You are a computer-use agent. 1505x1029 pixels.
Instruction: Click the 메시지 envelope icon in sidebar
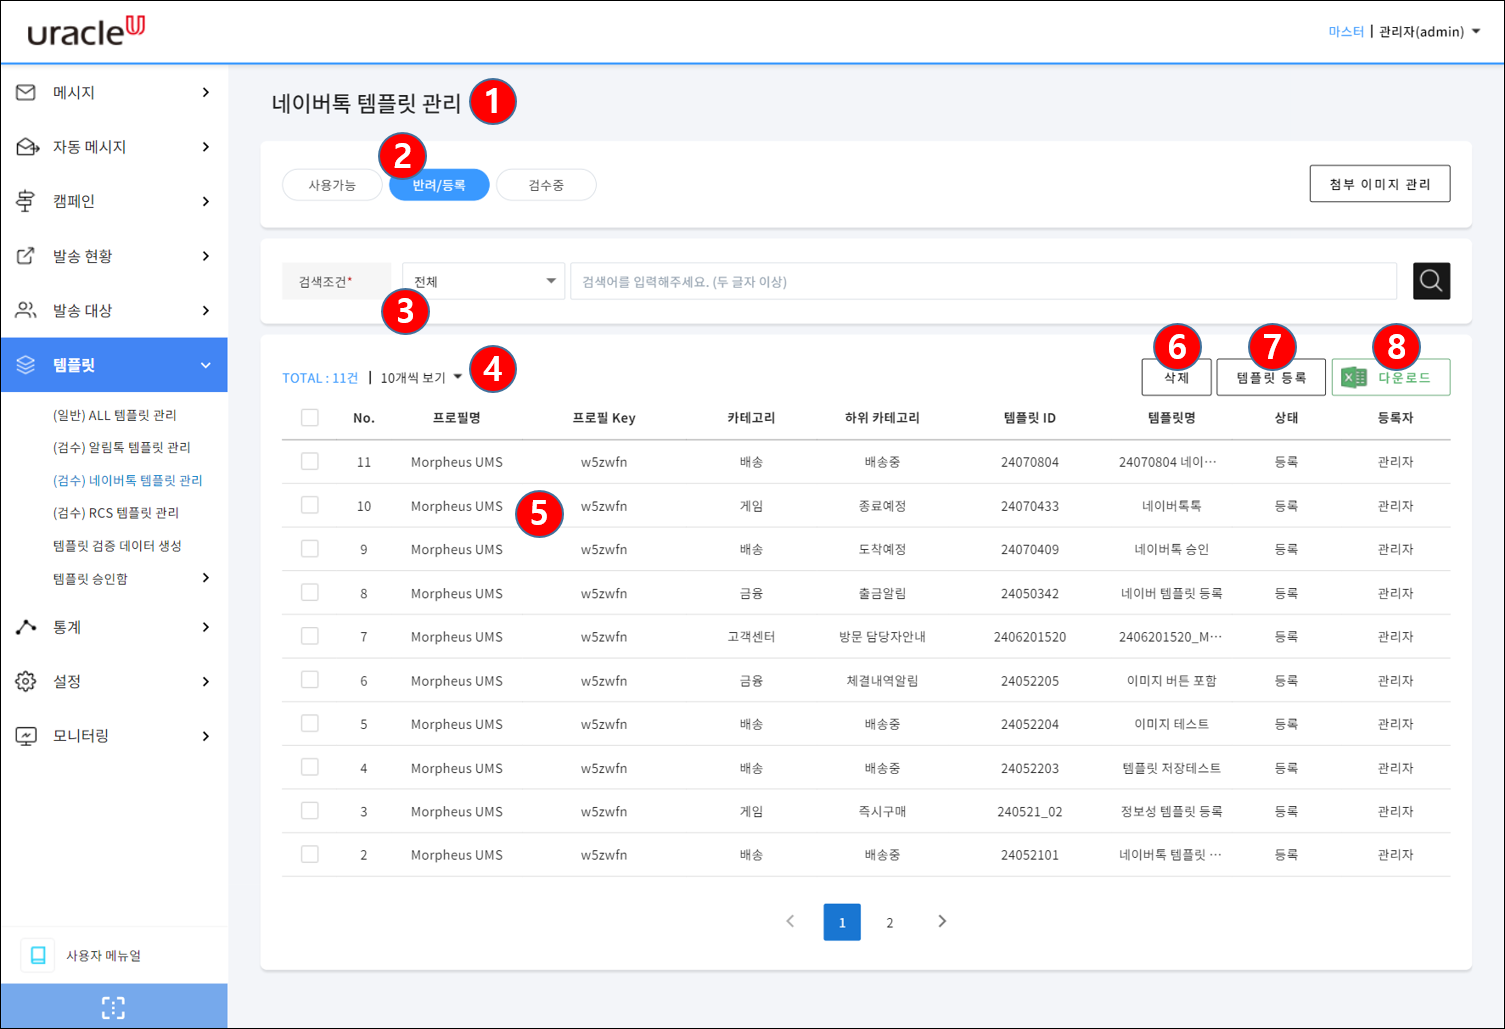[x=26, y=92]
